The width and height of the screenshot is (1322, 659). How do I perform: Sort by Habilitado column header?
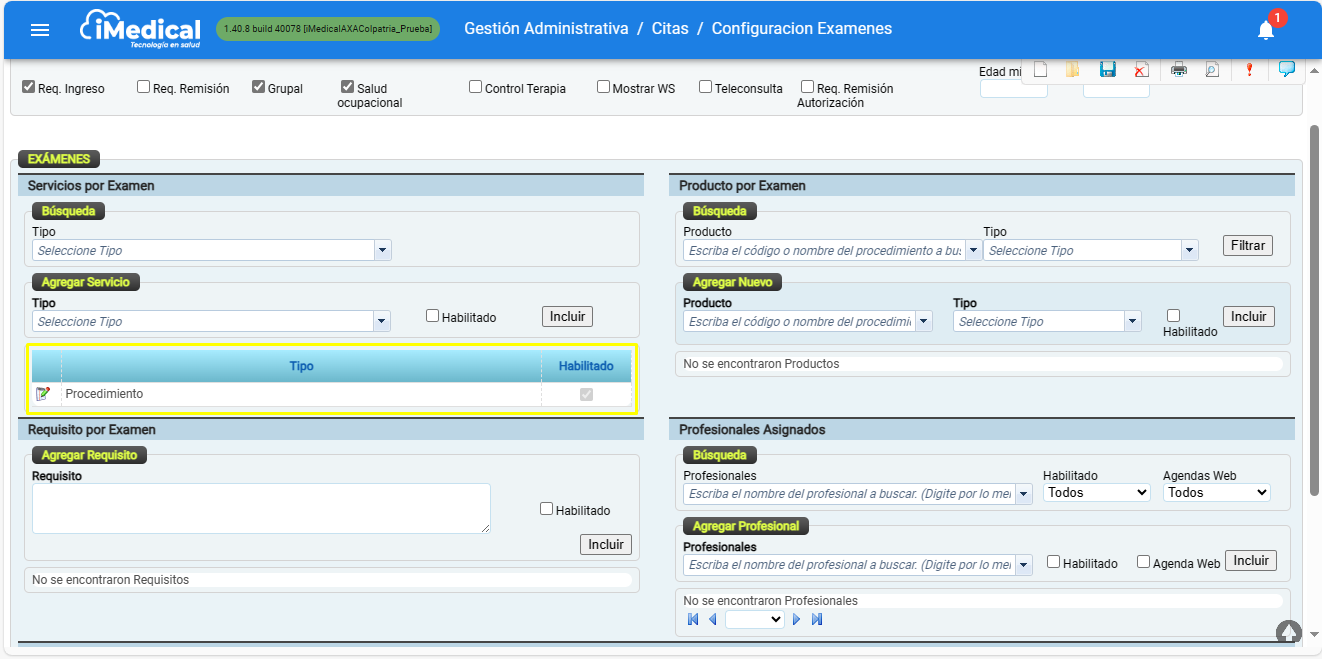pyautogui.click(x=586, y=366)
